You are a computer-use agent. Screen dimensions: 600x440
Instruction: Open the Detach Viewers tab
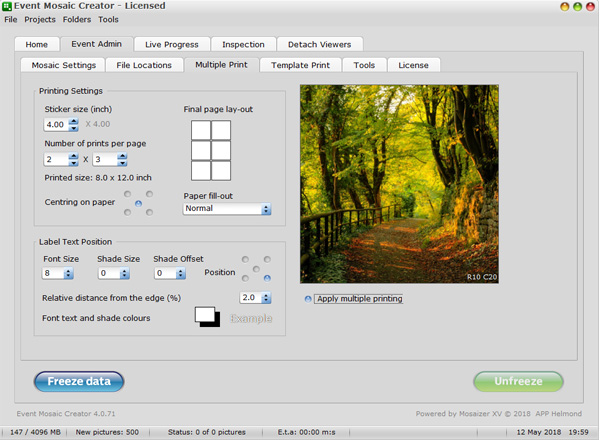point(320,44)
